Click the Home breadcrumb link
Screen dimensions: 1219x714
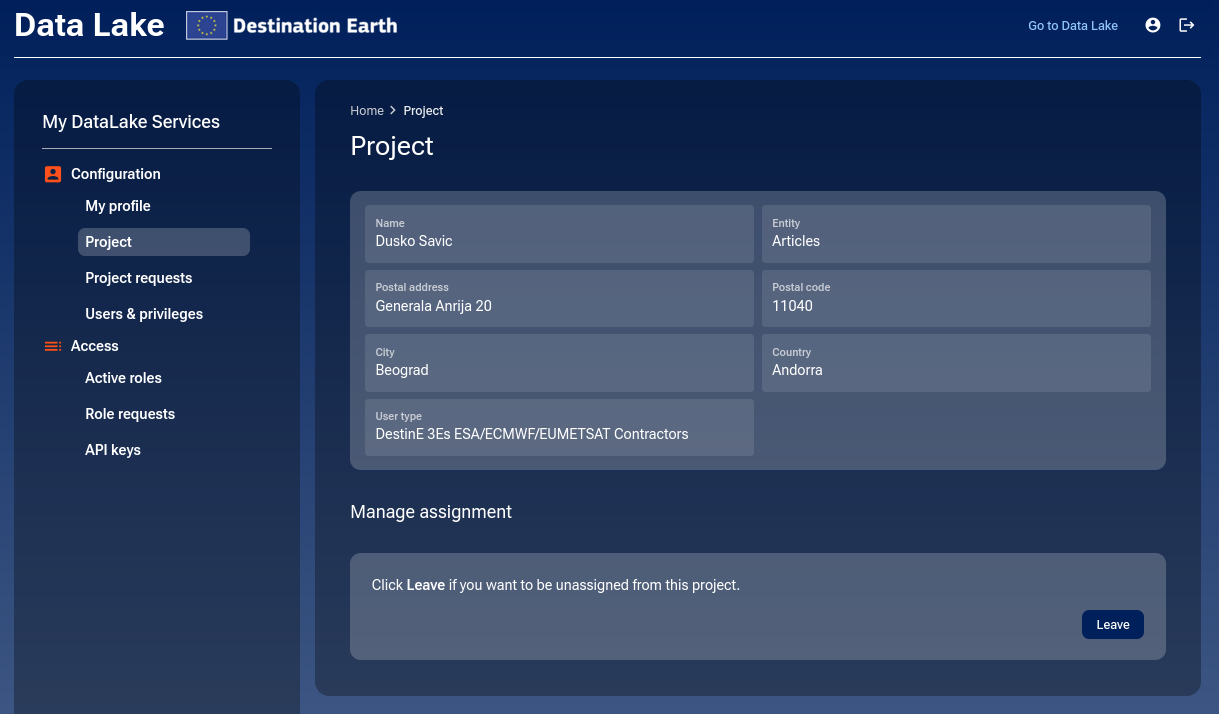click(x=367, y=110)
